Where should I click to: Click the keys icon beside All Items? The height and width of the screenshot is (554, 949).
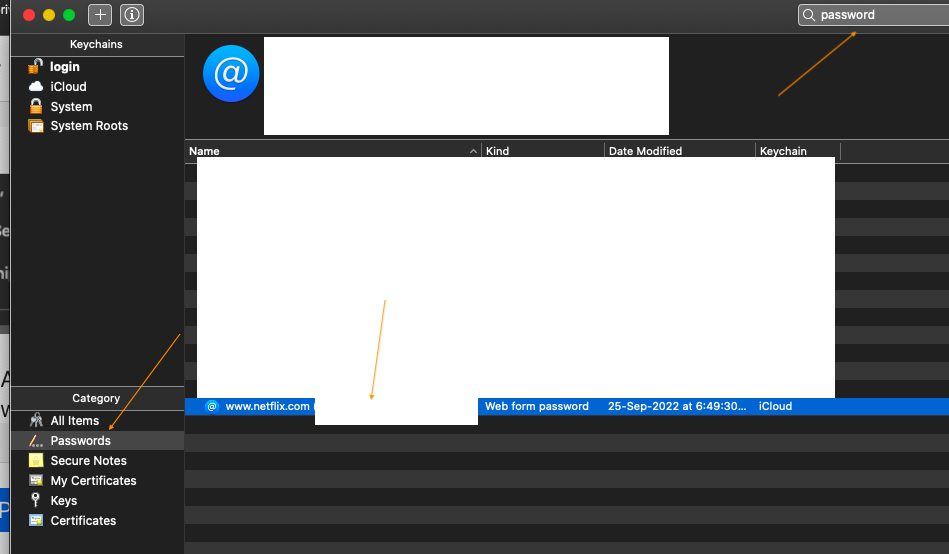(36, 420)
